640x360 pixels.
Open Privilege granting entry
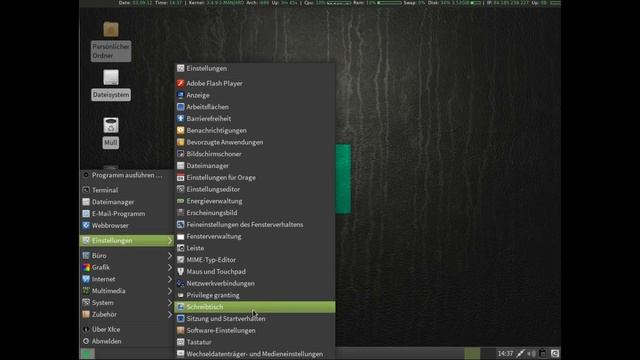(x=255, y=295)
